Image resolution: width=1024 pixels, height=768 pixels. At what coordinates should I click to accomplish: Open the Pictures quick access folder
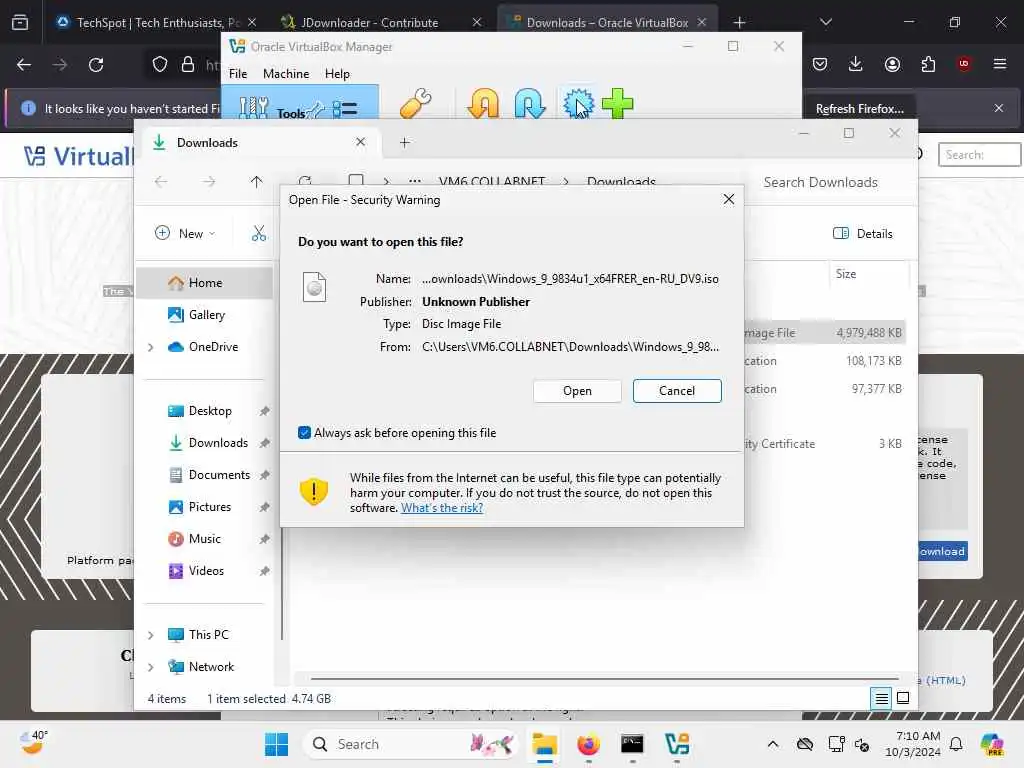click(x=210, y=507)
